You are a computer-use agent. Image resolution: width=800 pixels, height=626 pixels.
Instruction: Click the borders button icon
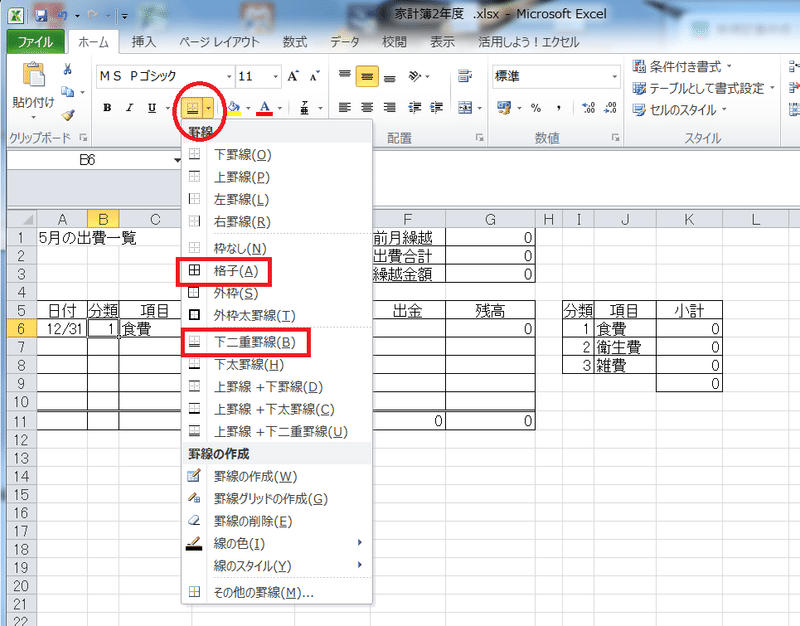pyautogui.click(x=192, y=108)
